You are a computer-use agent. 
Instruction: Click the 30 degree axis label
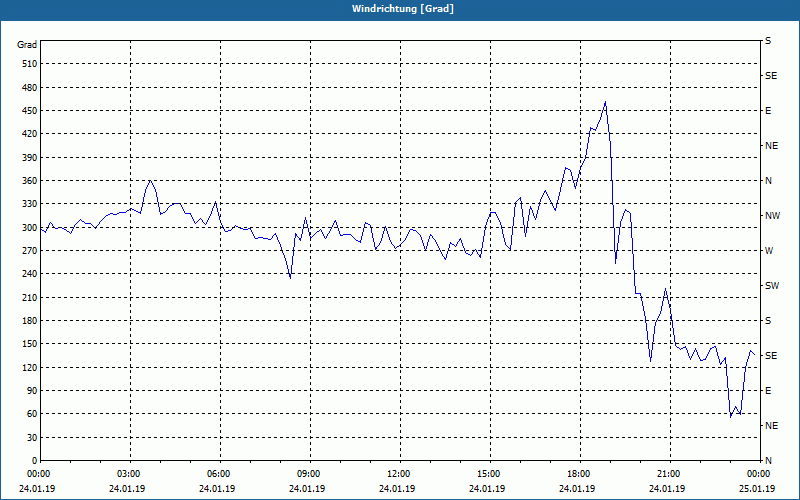[32, 438]
